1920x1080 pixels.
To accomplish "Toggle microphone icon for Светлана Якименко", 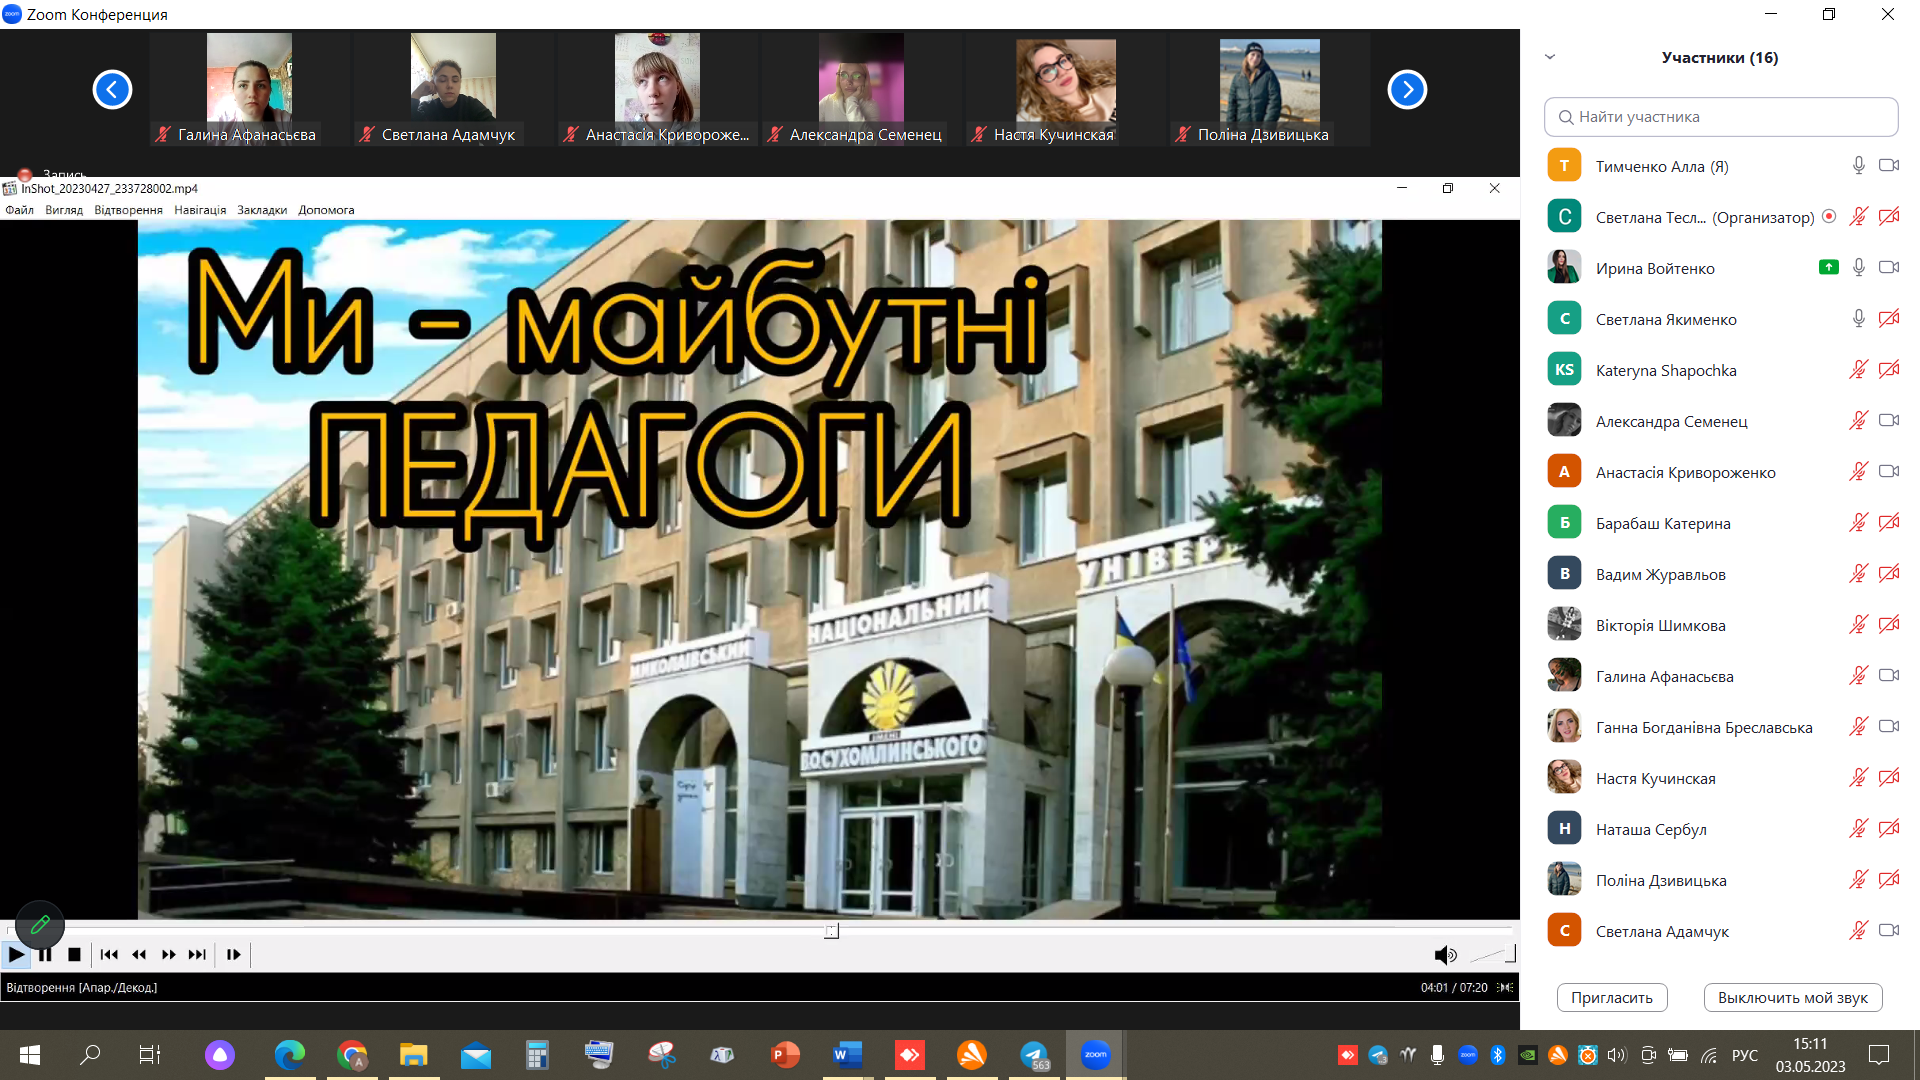I will point(1858,319).
